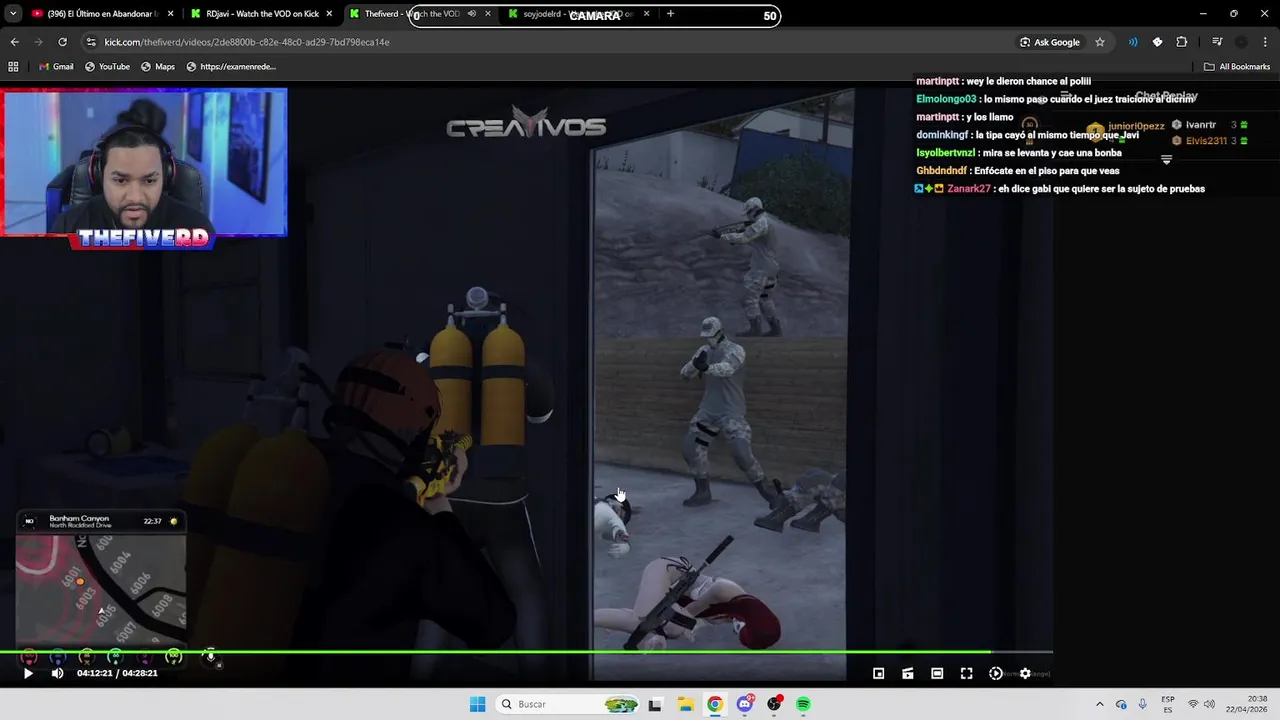Open Chrome three-dot menu
The width and height of the screenshot is (1280, 720).
click(x=1265, y=42)
